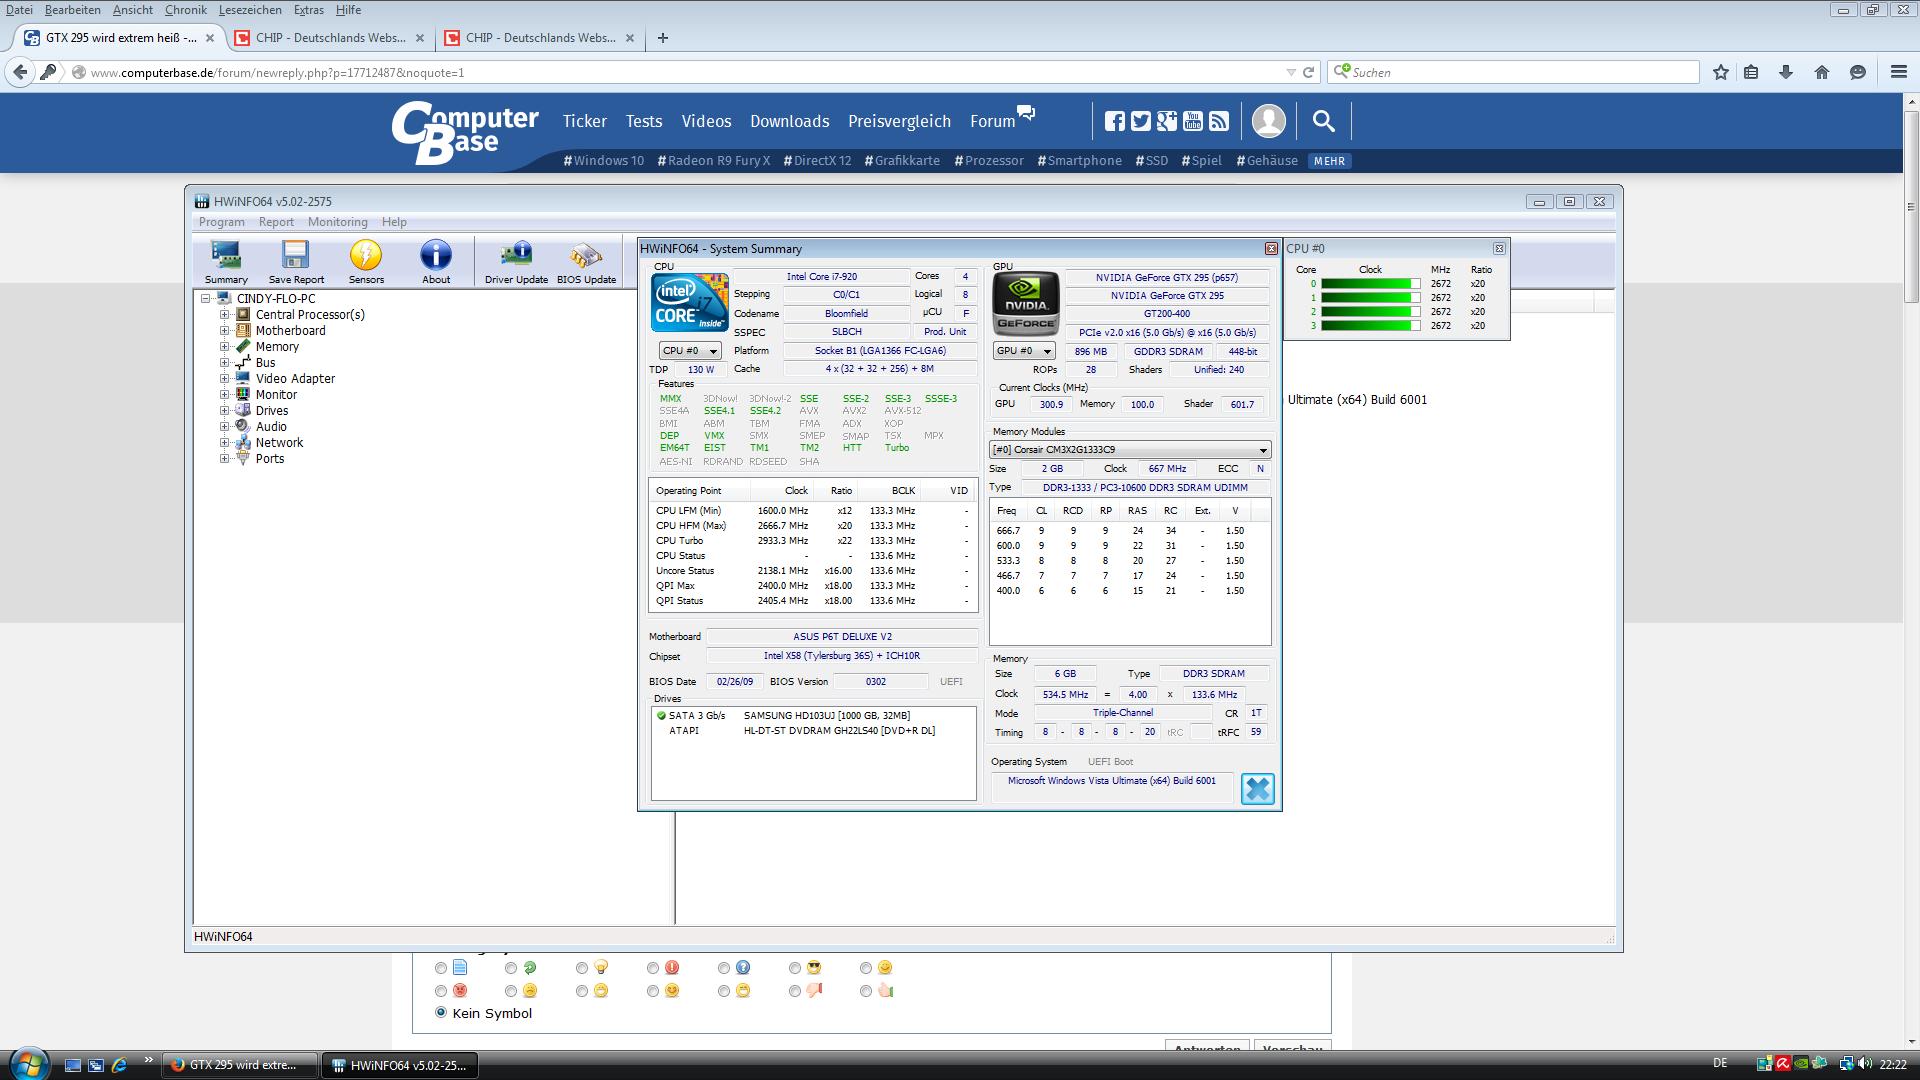Select the Kein Symbol radio button
The image size is (1920, 1080).
coord(441,1012)
